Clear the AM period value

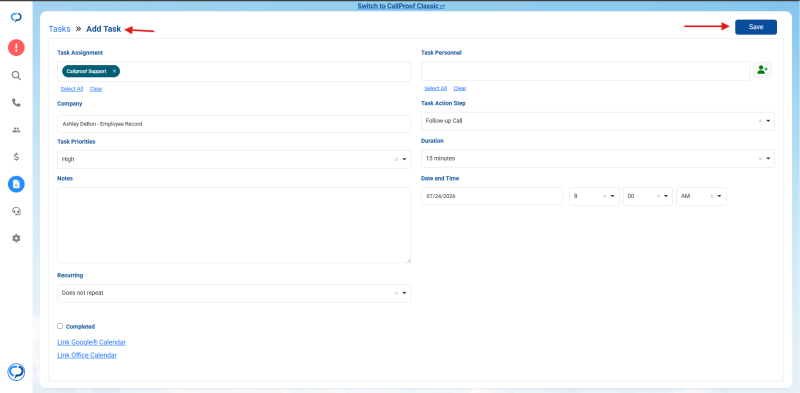pos(712,196)
